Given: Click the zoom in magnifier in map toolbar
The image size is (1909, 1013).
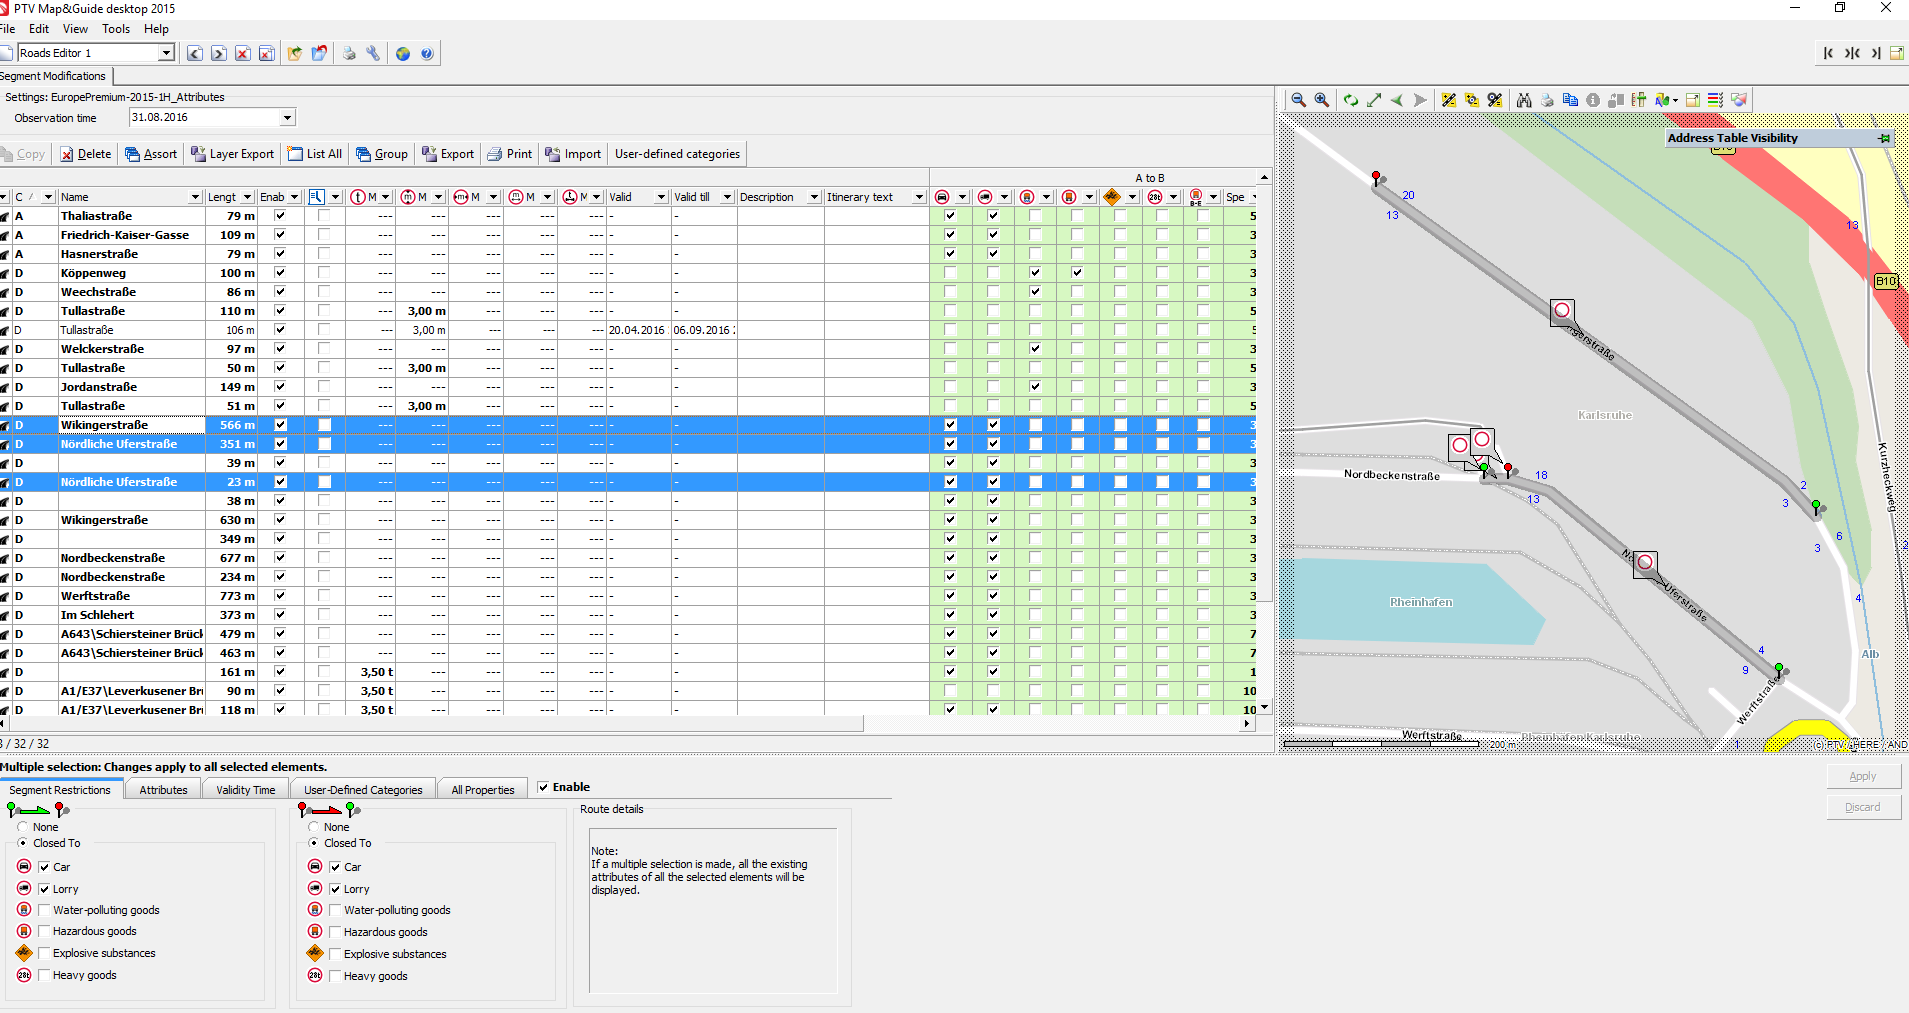Looking at the screenshot, I should (1322, 100).
